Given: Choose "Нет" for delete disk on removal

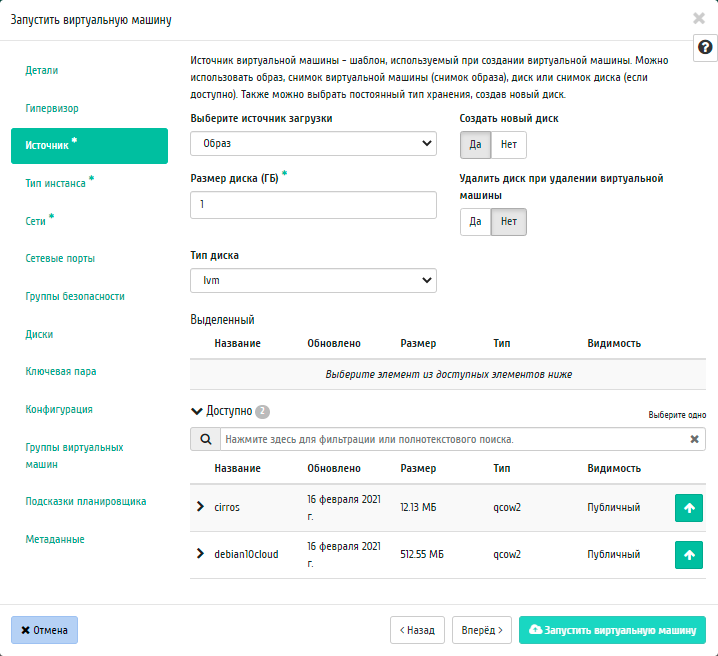Looking at the screenshot, I should (509, 221).
